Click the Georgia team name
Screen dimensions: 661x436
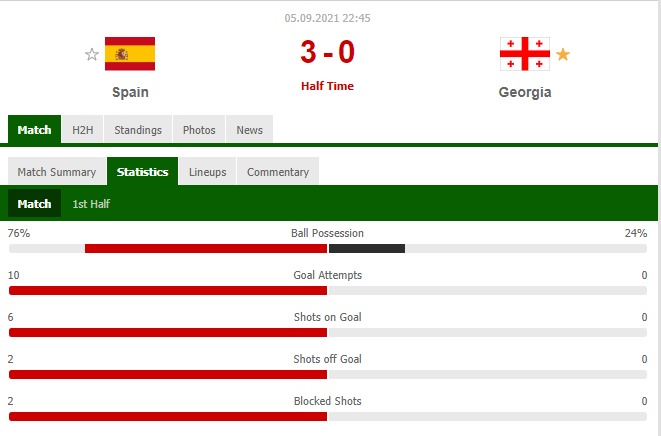[525, 92]
